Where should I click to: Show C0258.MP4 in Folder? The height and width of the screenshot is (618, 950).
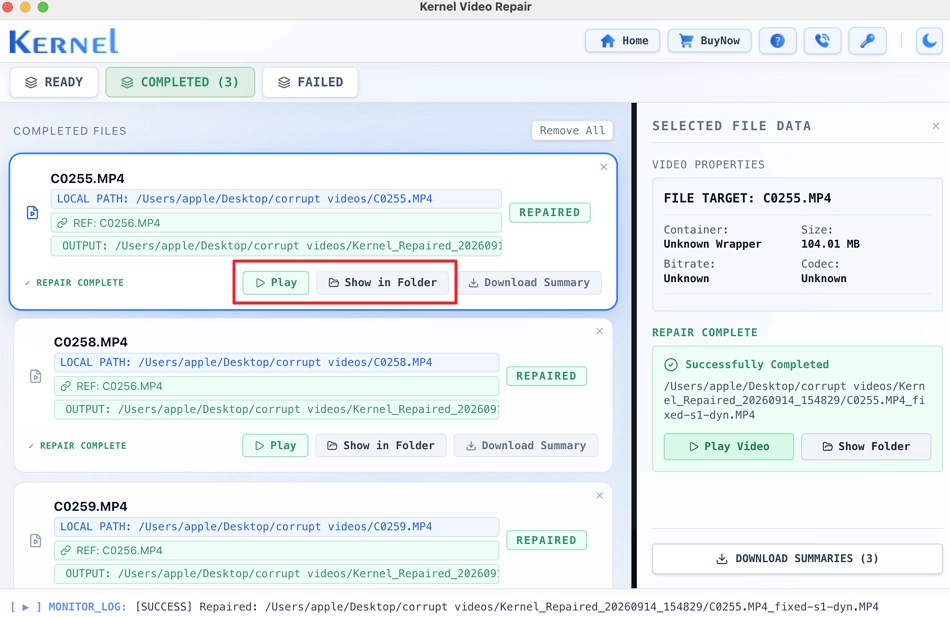[x=381, y=445]
